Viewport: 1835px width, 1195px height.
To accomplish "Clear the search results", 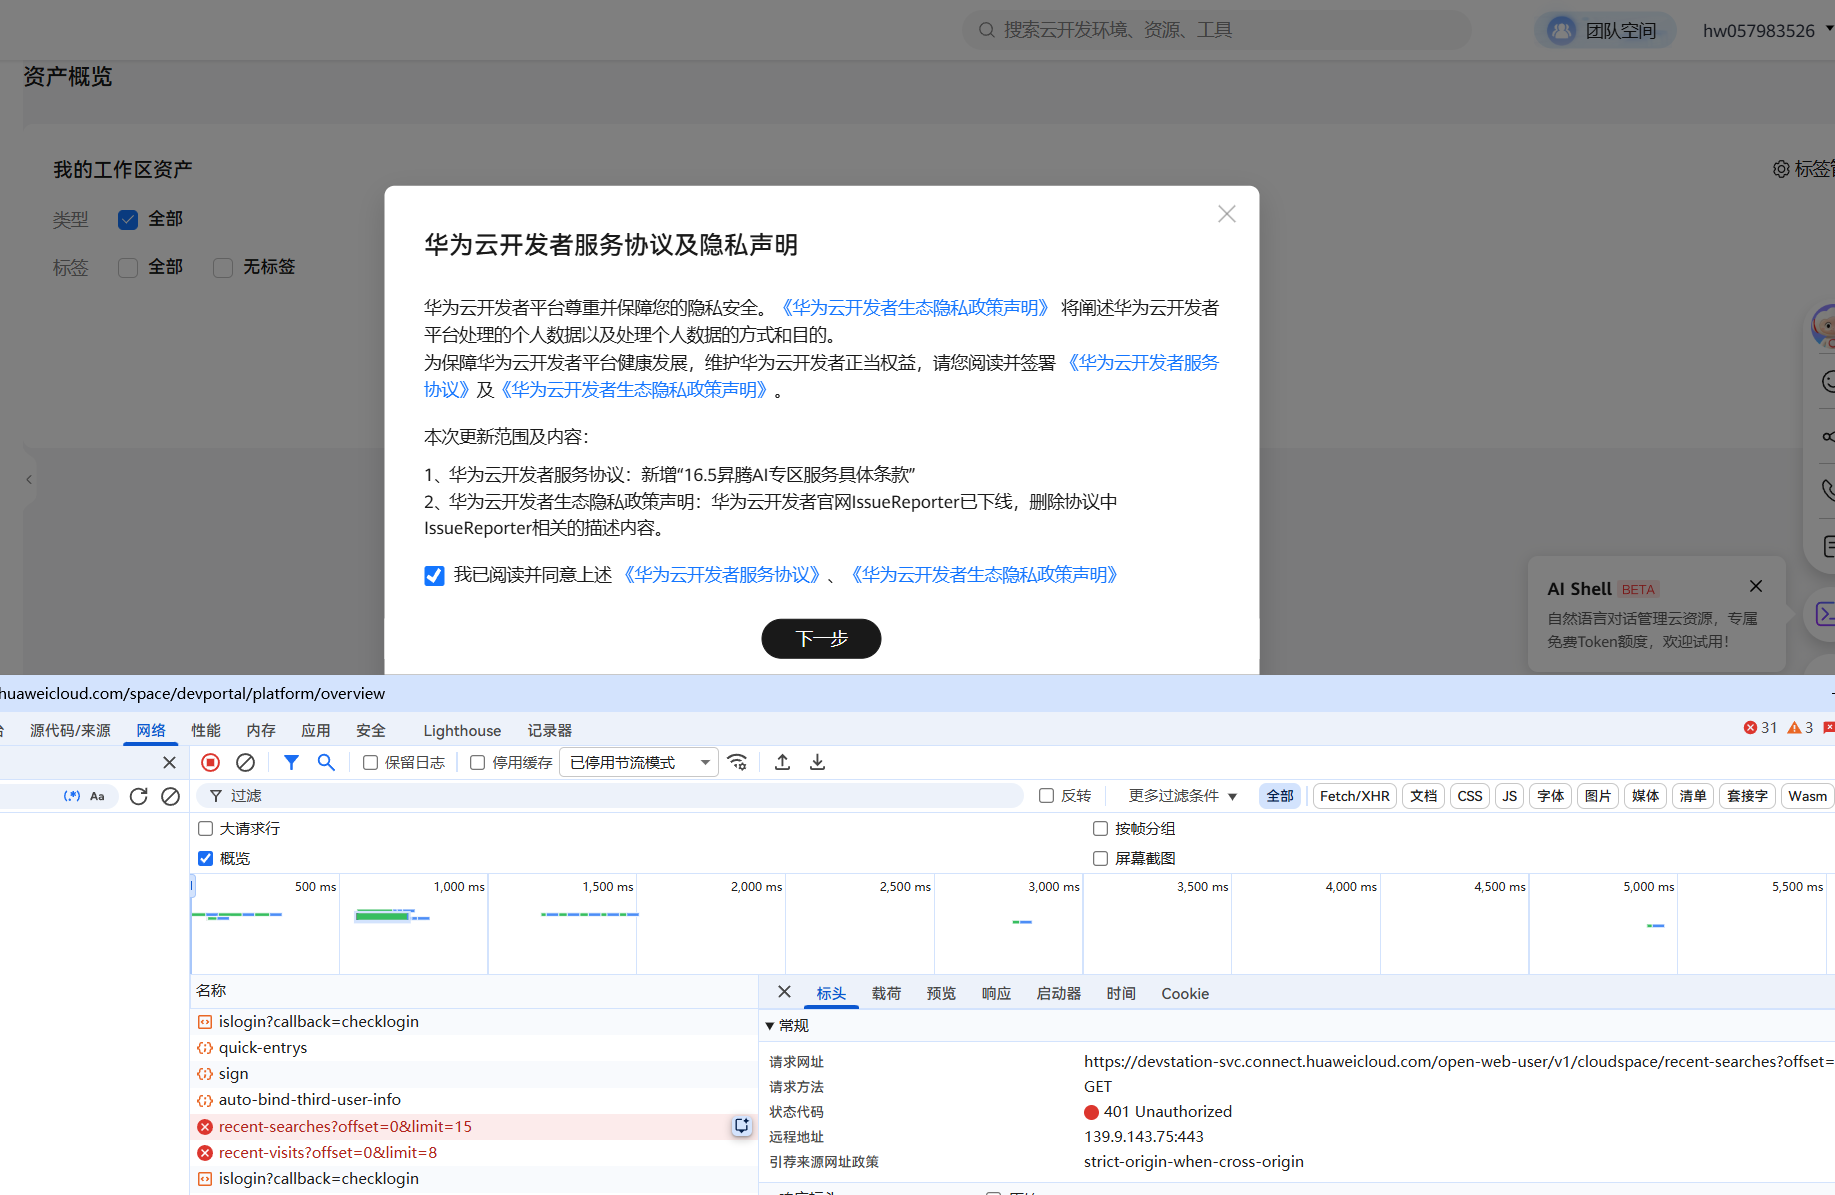I will coord(170,796).
